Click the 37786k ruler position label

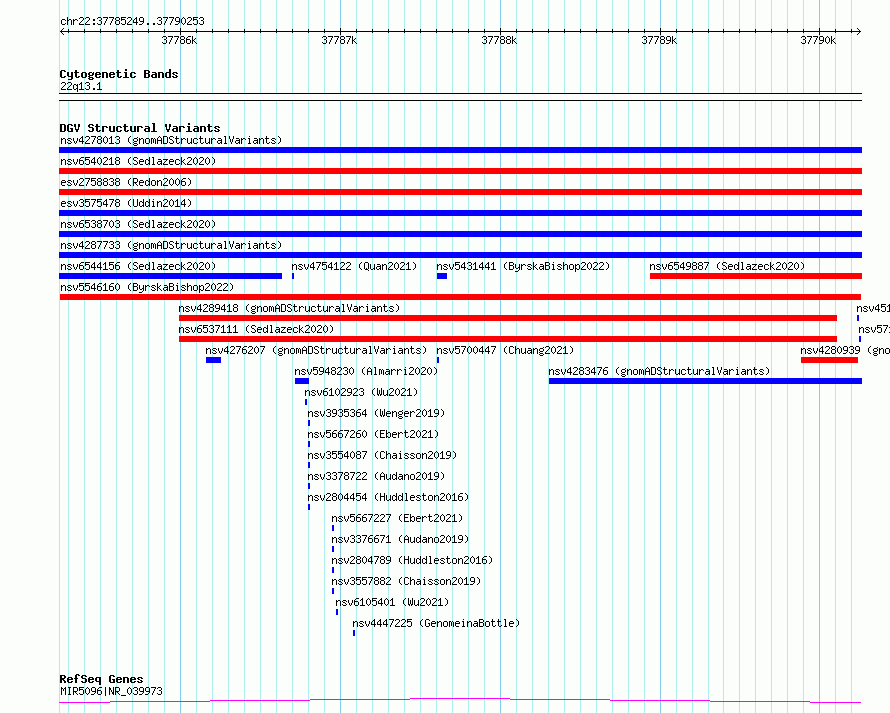point(179,40)
